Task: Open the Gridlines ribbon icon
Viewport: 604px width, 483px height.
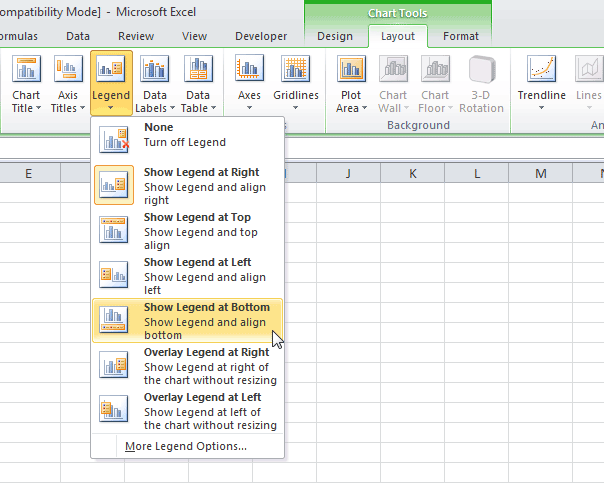Action: [295, 69]
